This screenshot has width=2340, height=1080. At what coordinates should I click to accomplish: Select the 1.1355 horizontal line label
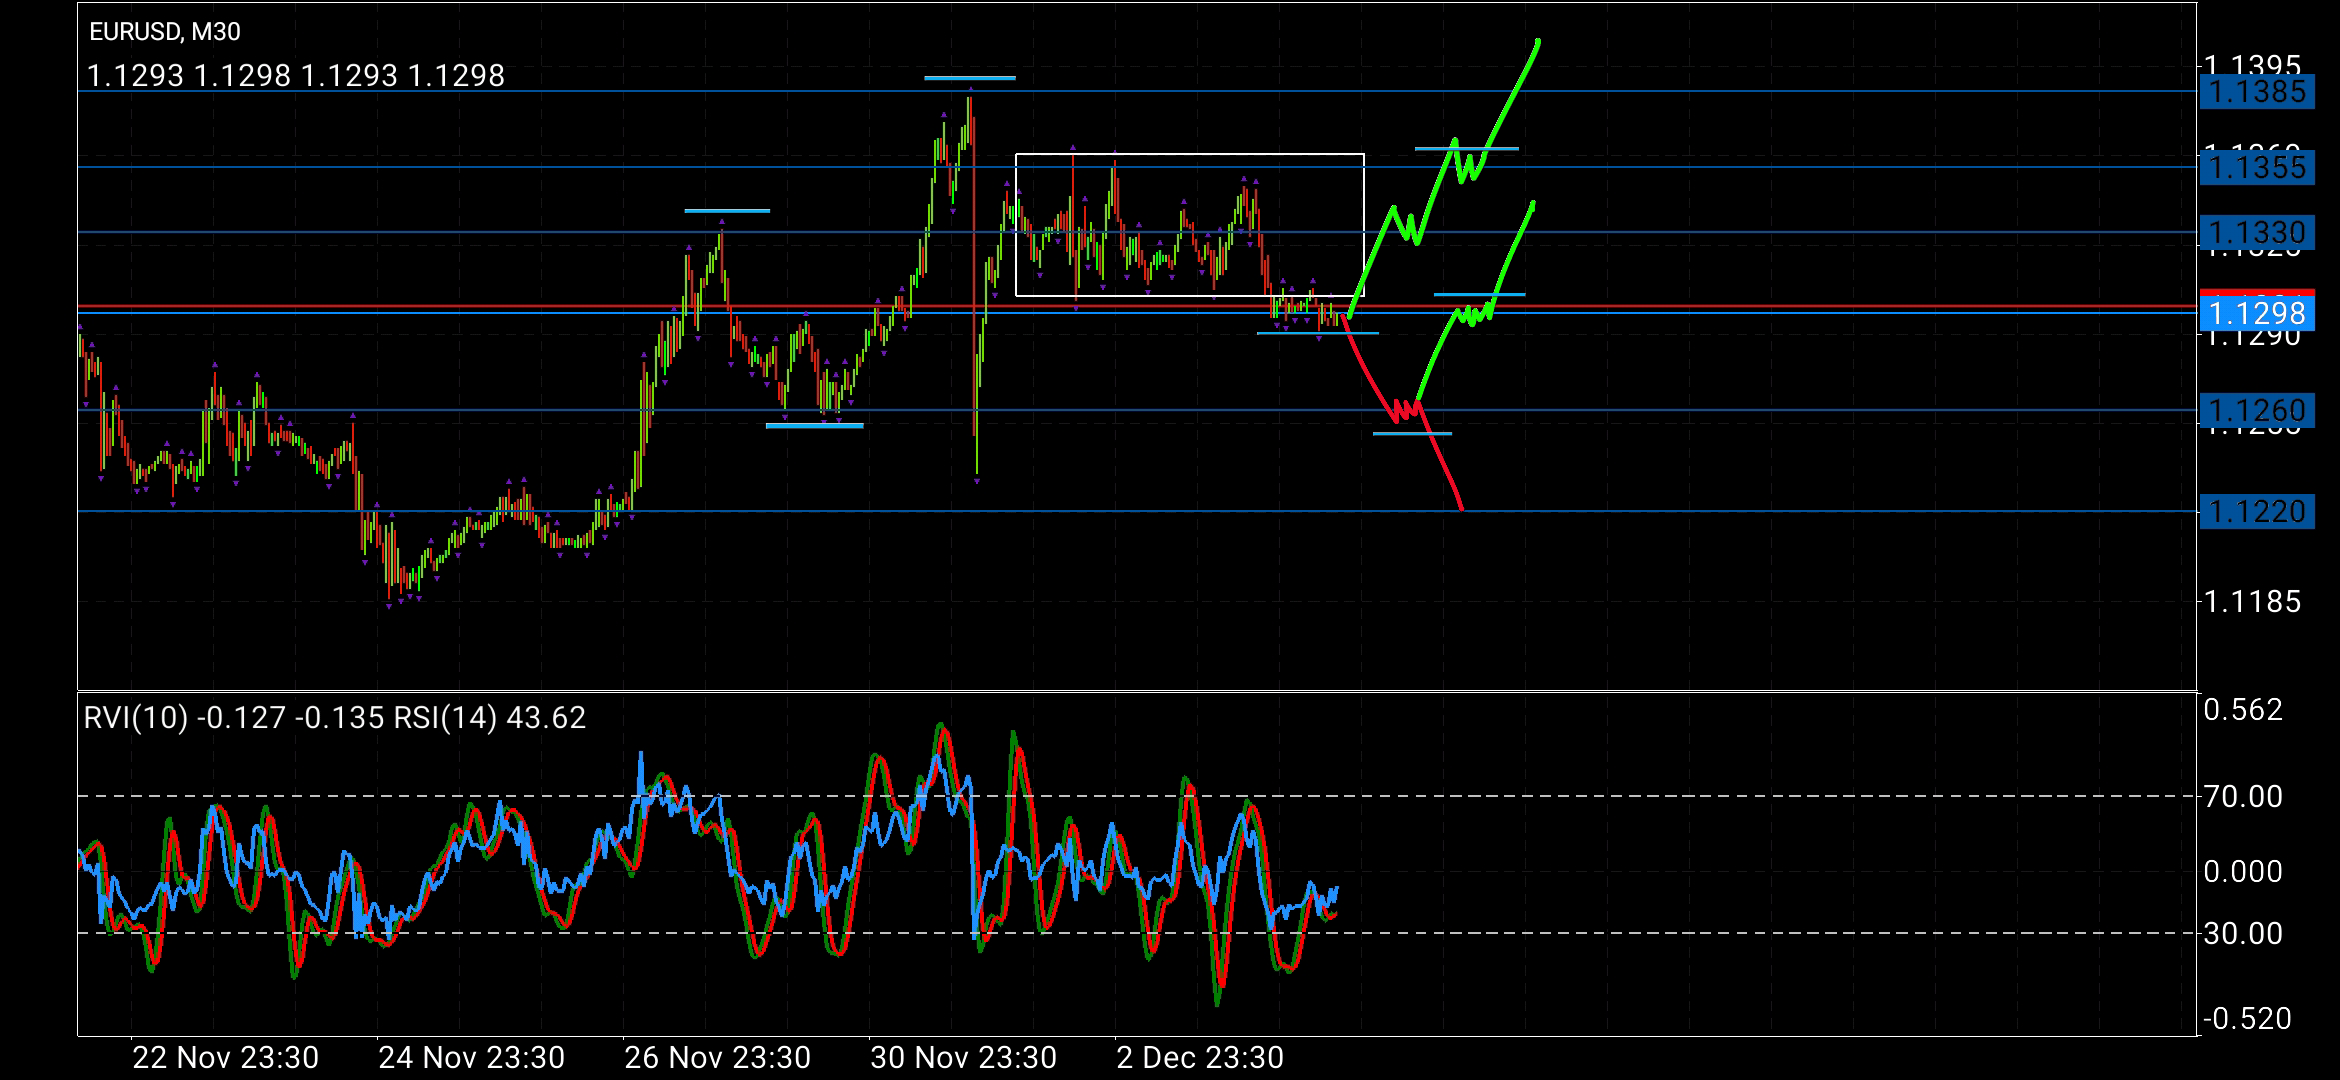click(x=2256, y=167)
